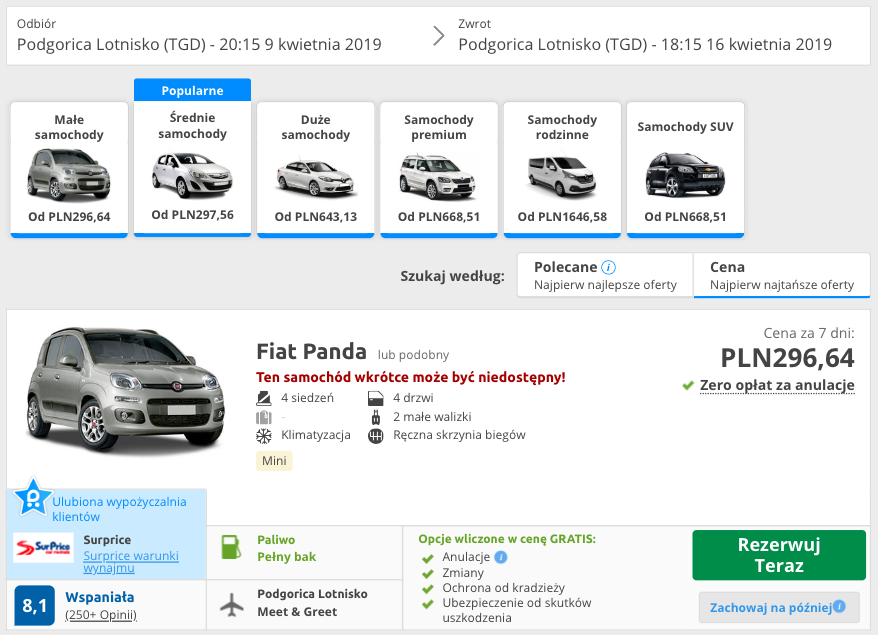Click the airplane pickup location icon

tap(231, 604)
